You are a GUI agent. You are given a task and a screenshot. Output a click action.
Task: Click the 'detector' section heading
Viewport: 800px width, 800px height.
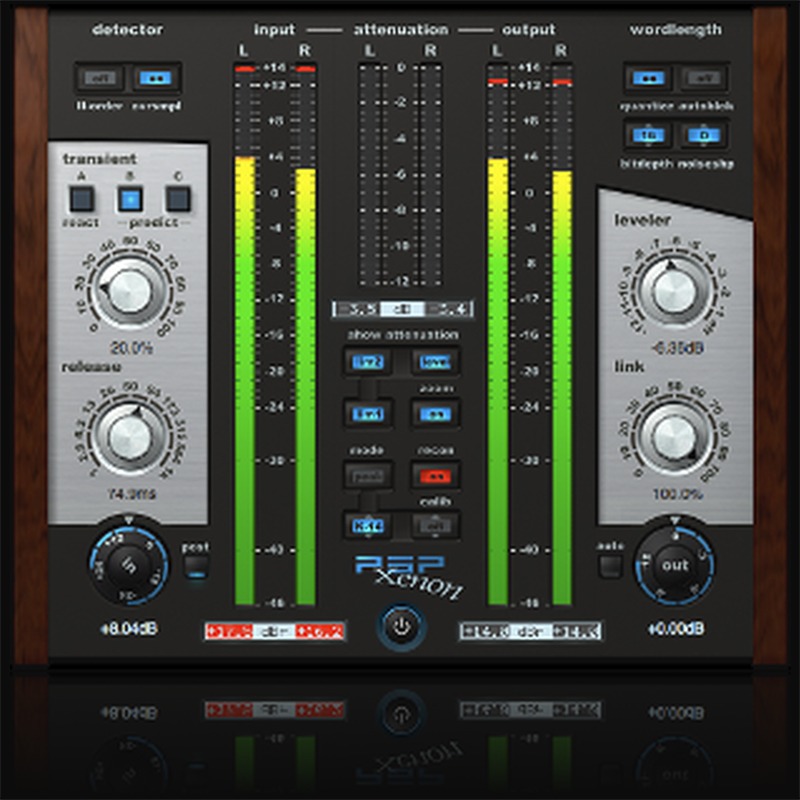tap(128, 30)
